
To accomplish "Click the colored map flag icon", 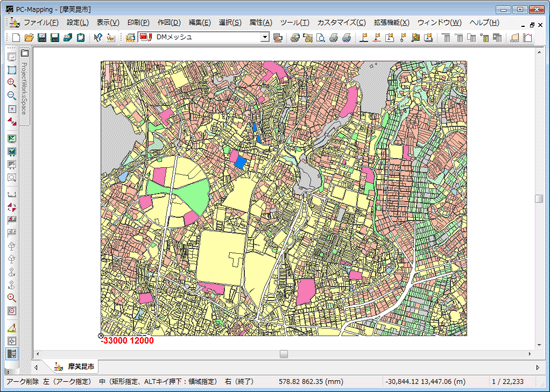I will tap(416, 37).
